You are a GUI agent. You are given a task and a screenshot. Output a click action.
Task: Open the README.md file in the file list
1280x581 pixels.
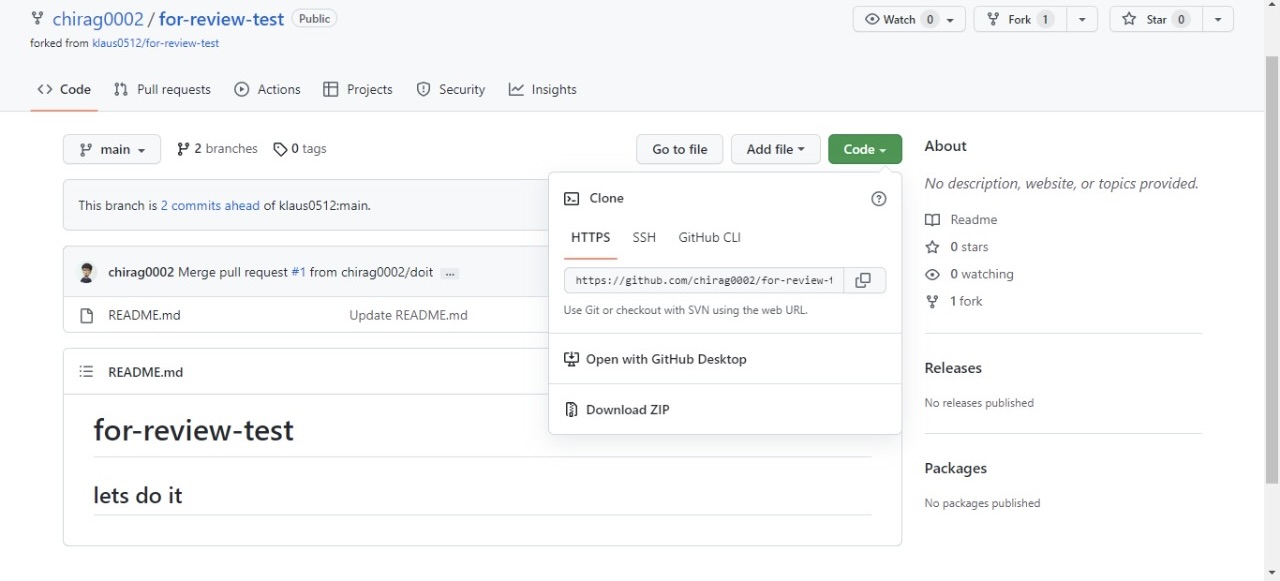point(144,315)
